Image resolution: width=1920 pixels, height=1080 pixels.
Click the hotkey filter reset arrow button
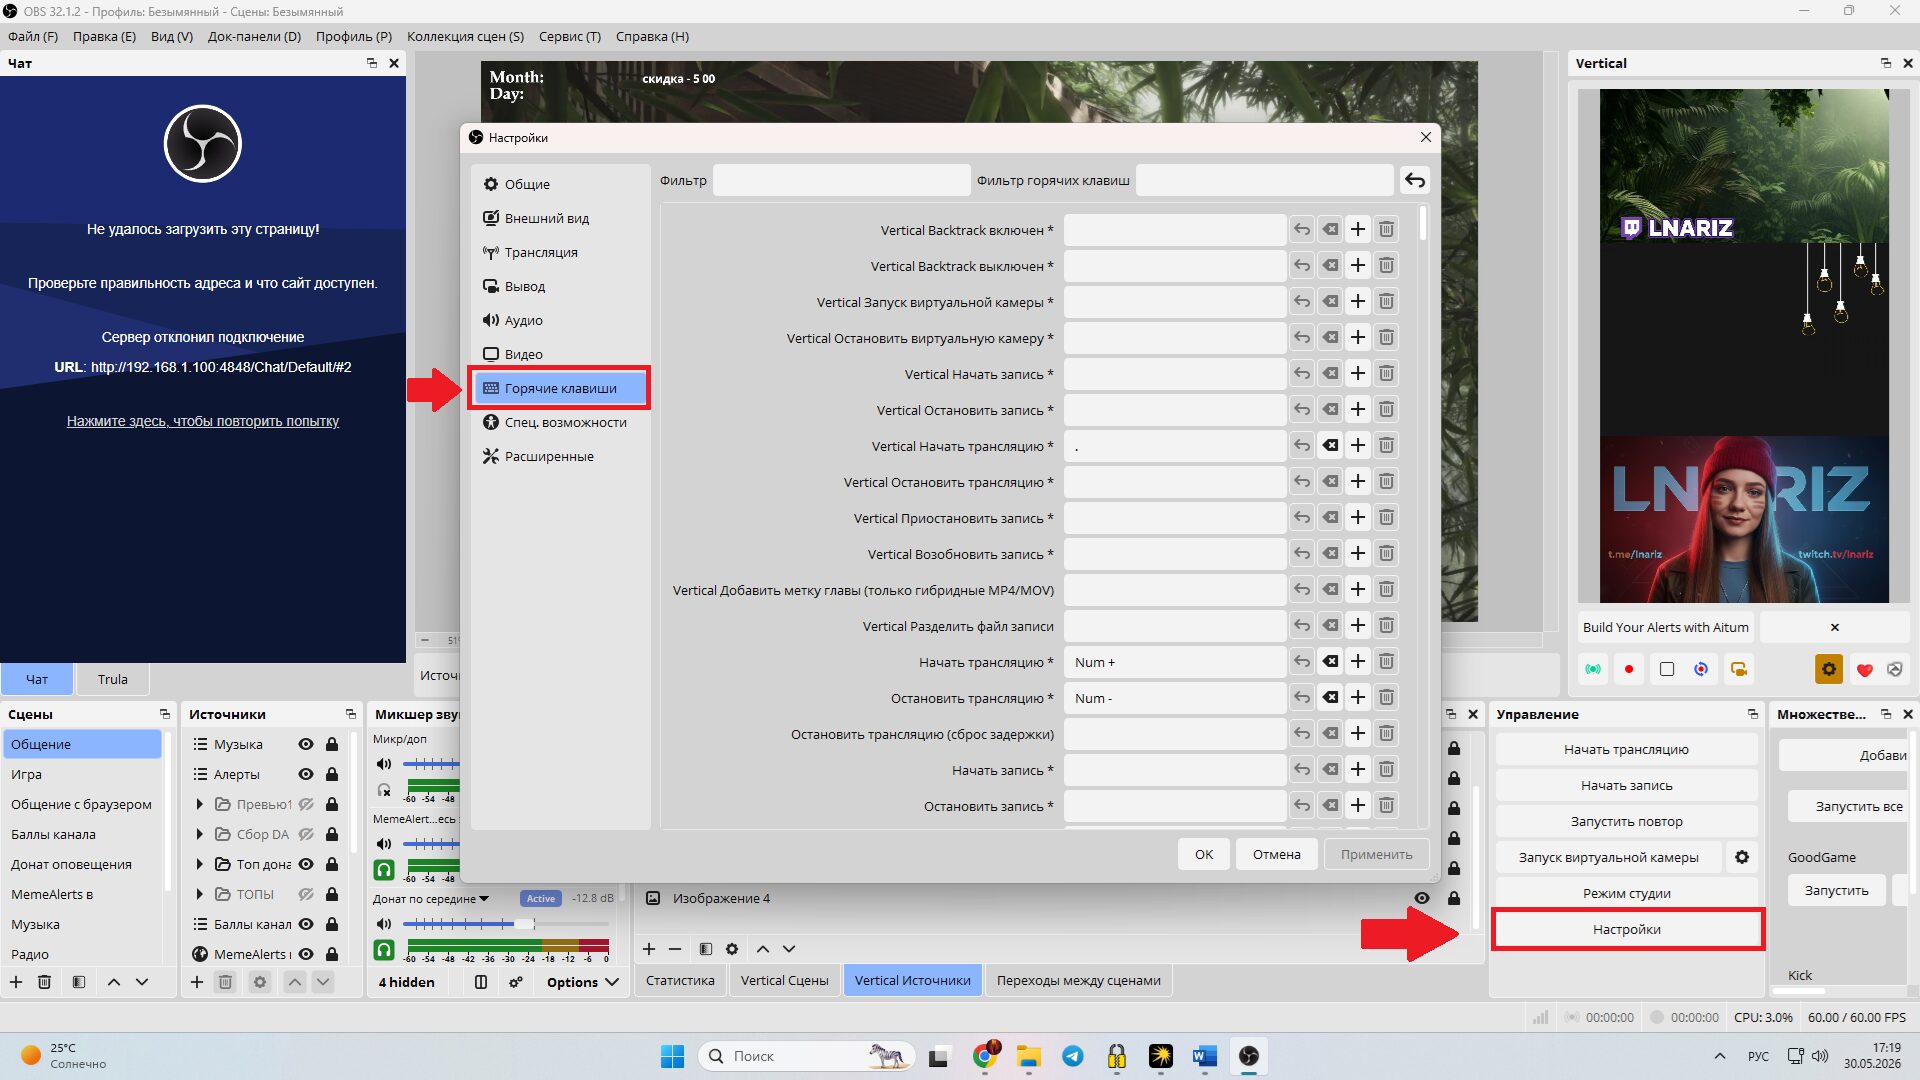click(x=1415, y=180)
